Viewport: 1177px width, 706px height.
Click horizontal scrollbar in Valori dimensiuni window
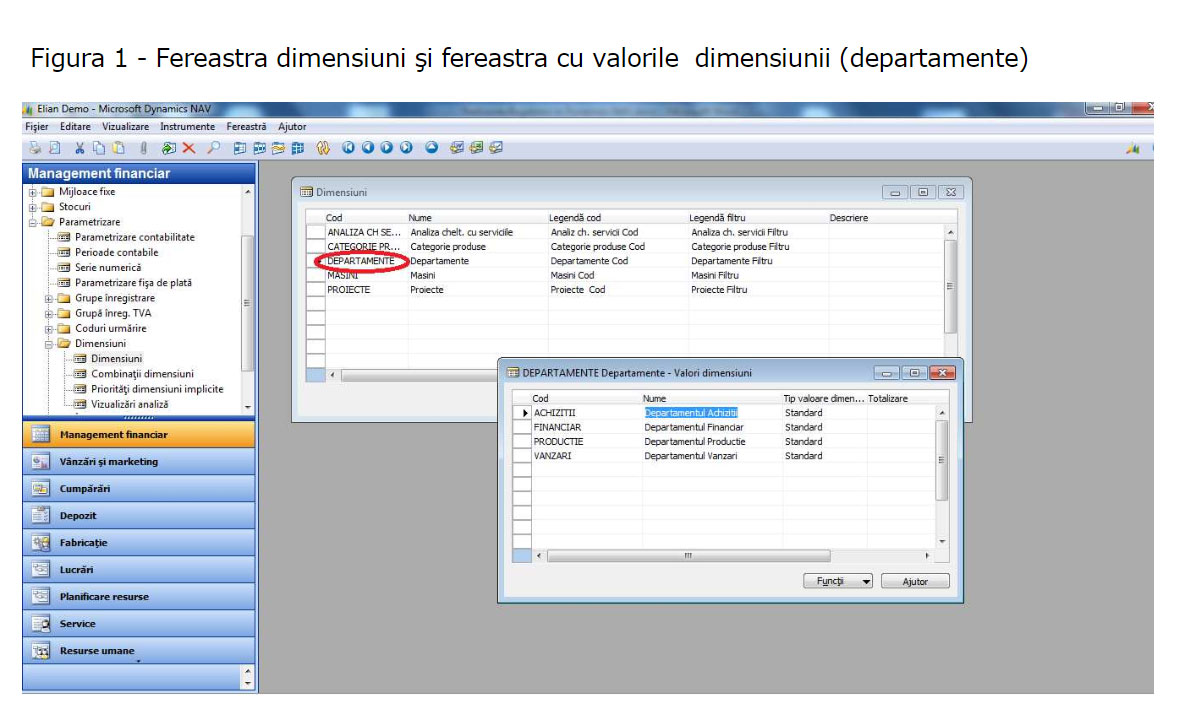coord(687,555)
